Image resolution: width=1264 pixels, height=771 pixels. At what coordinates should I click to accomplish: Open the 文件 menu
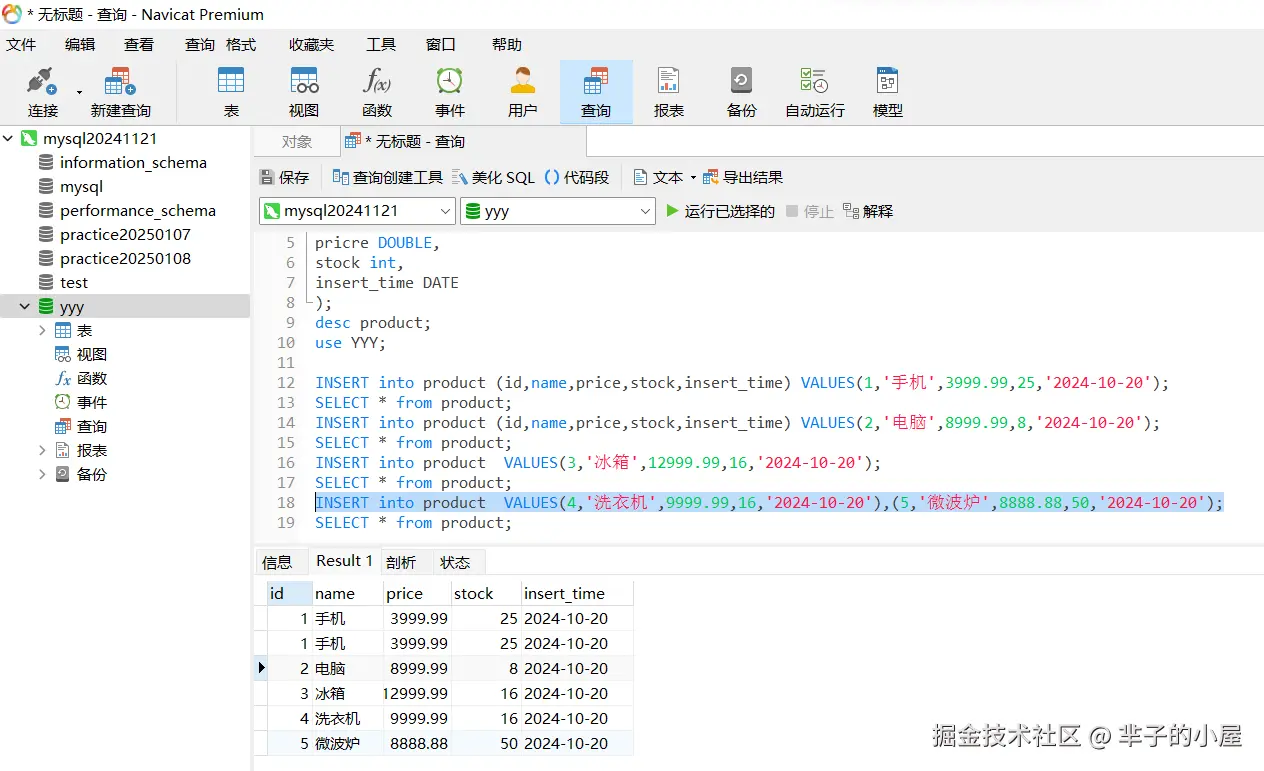[21, 44]
